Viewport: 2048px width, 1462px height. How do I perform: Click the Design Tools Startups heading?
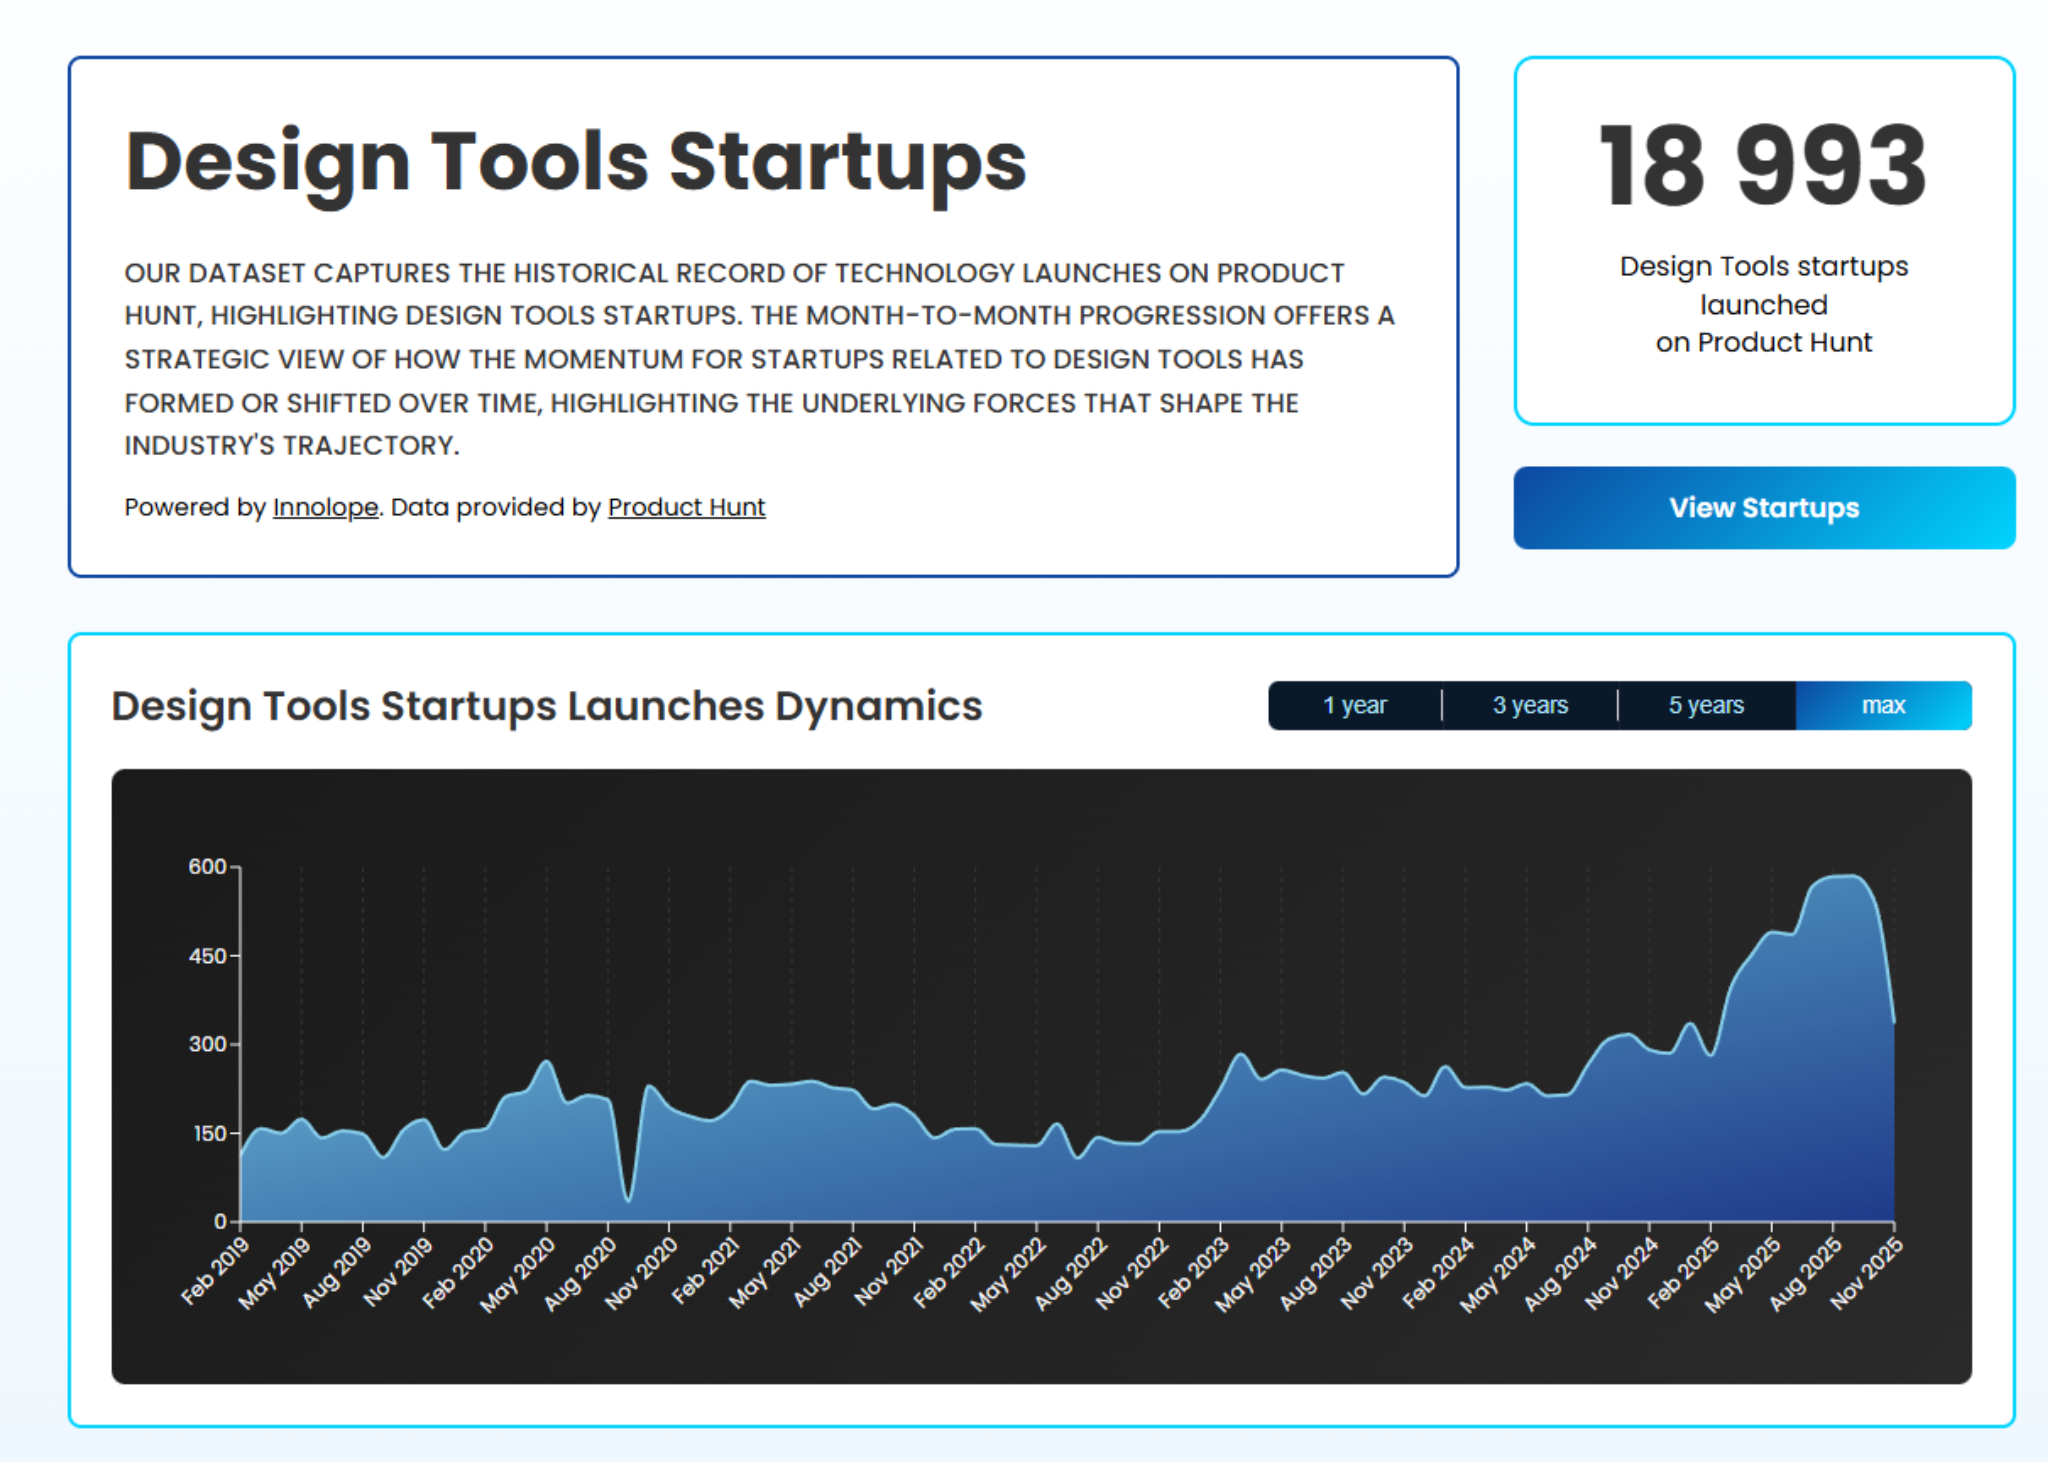tap(575, 162)
